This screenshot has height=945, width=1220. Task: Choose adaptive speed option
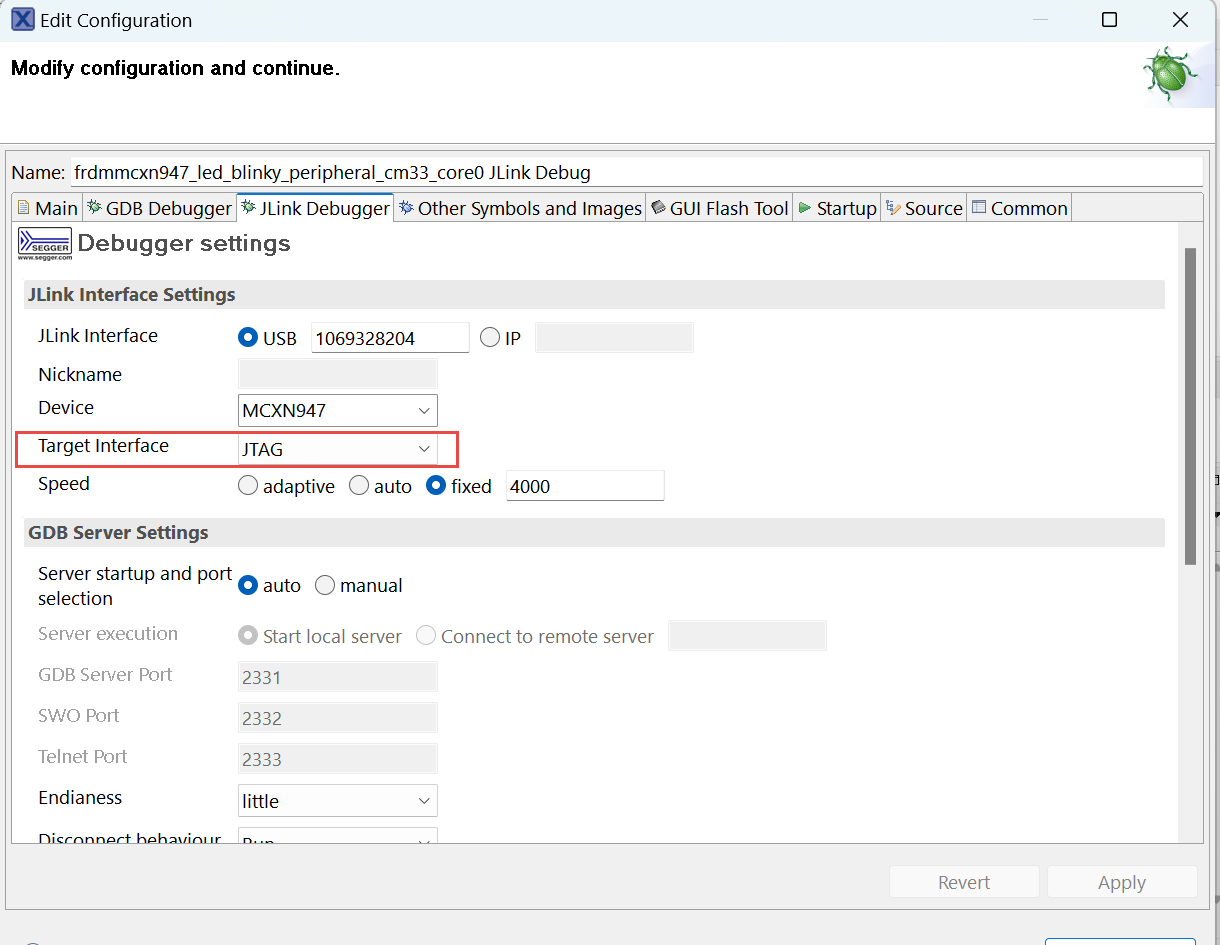click(x=248, y=486)
